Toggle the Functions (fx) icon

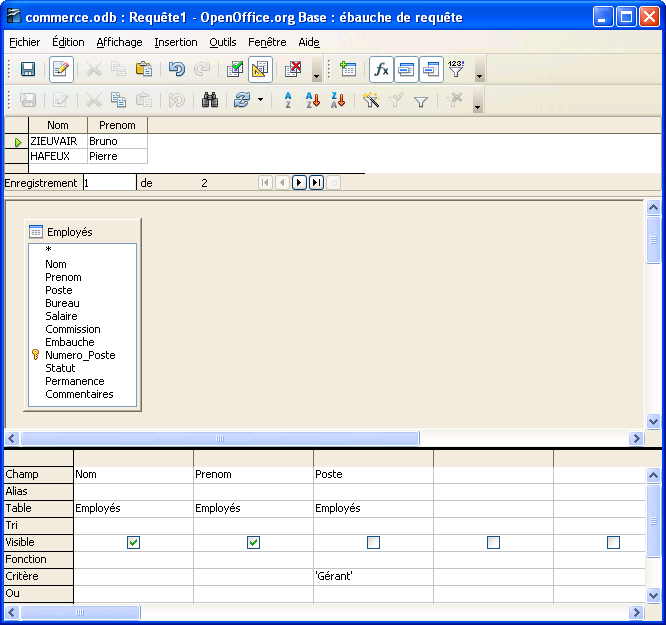pos(381,69)
